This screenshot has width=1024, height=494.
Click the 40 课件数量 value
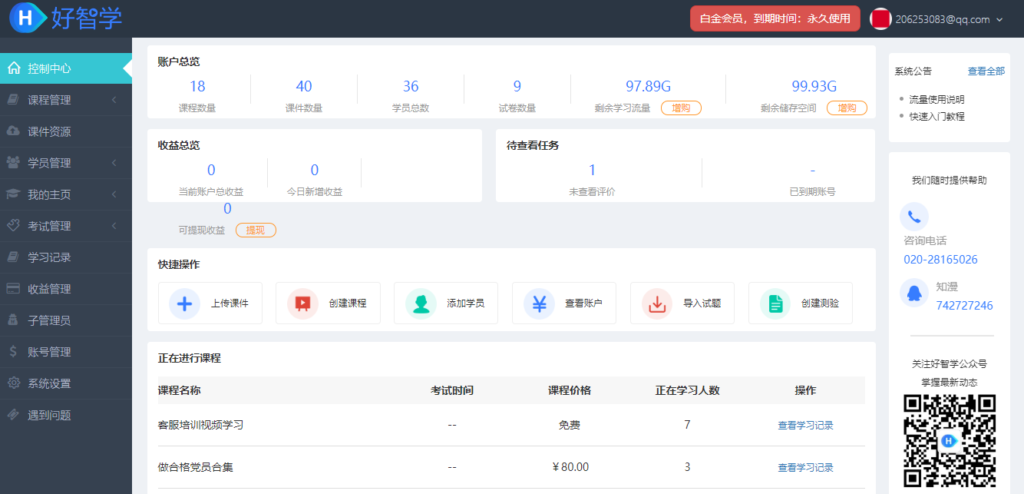tap(304, 86)
